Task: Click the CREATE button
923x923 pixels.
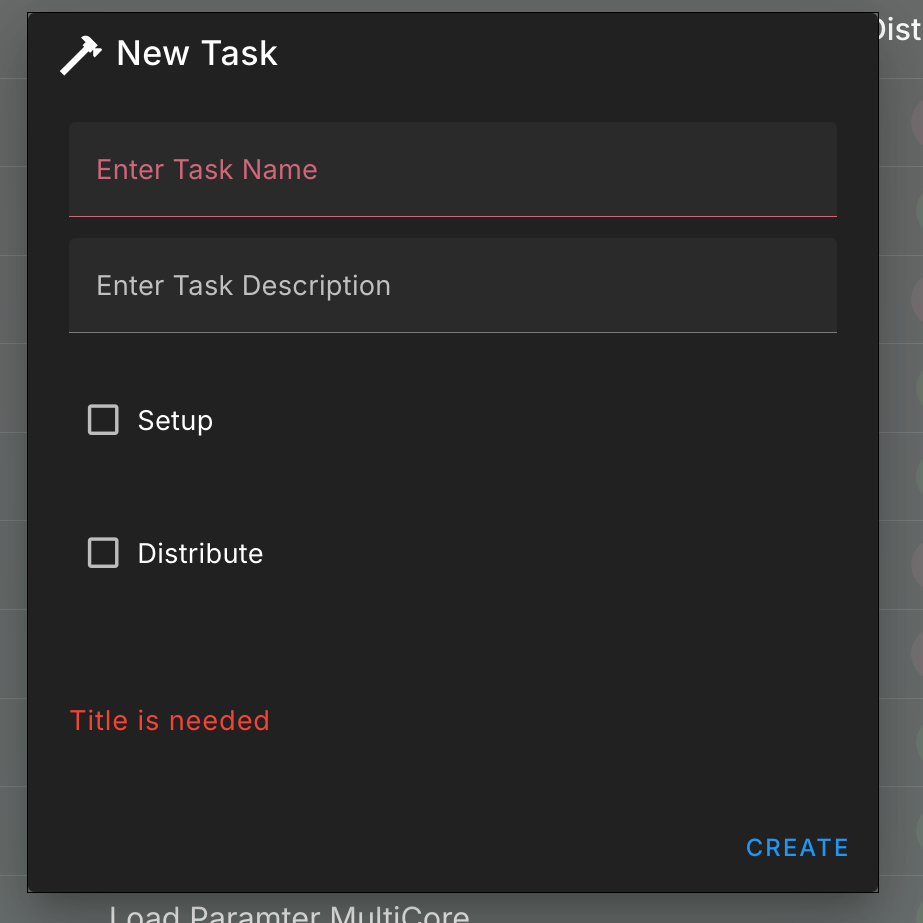Action: pyautogui.click(x=797, y=848)
